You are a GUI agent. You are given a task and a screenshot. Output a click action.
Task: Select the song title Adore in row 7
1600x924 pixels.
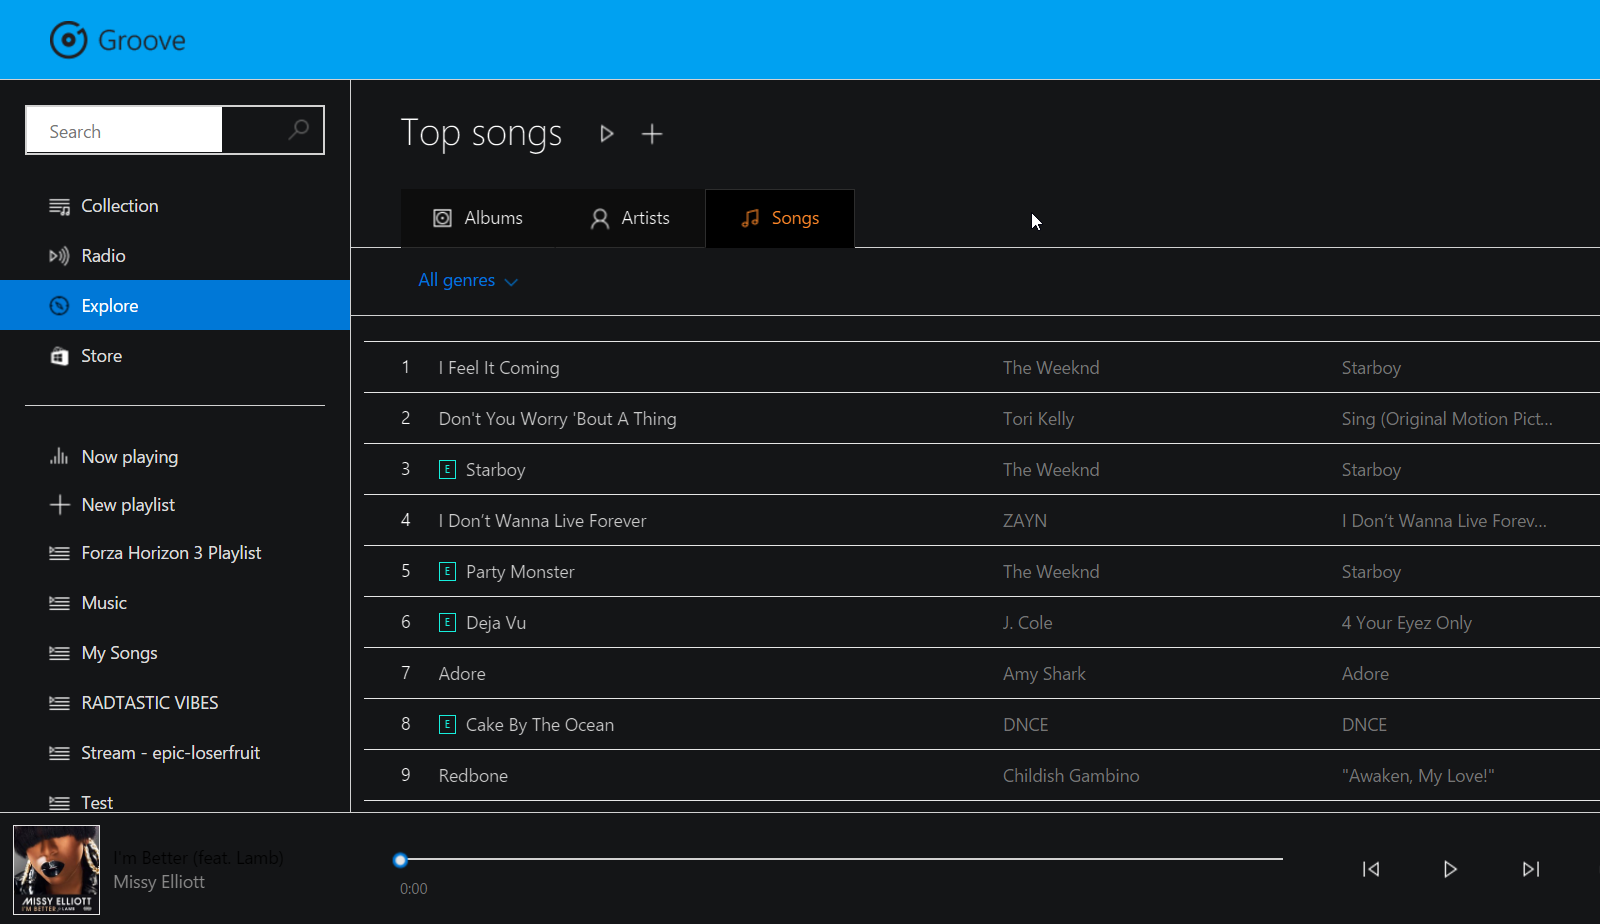(x=462, y=674)
